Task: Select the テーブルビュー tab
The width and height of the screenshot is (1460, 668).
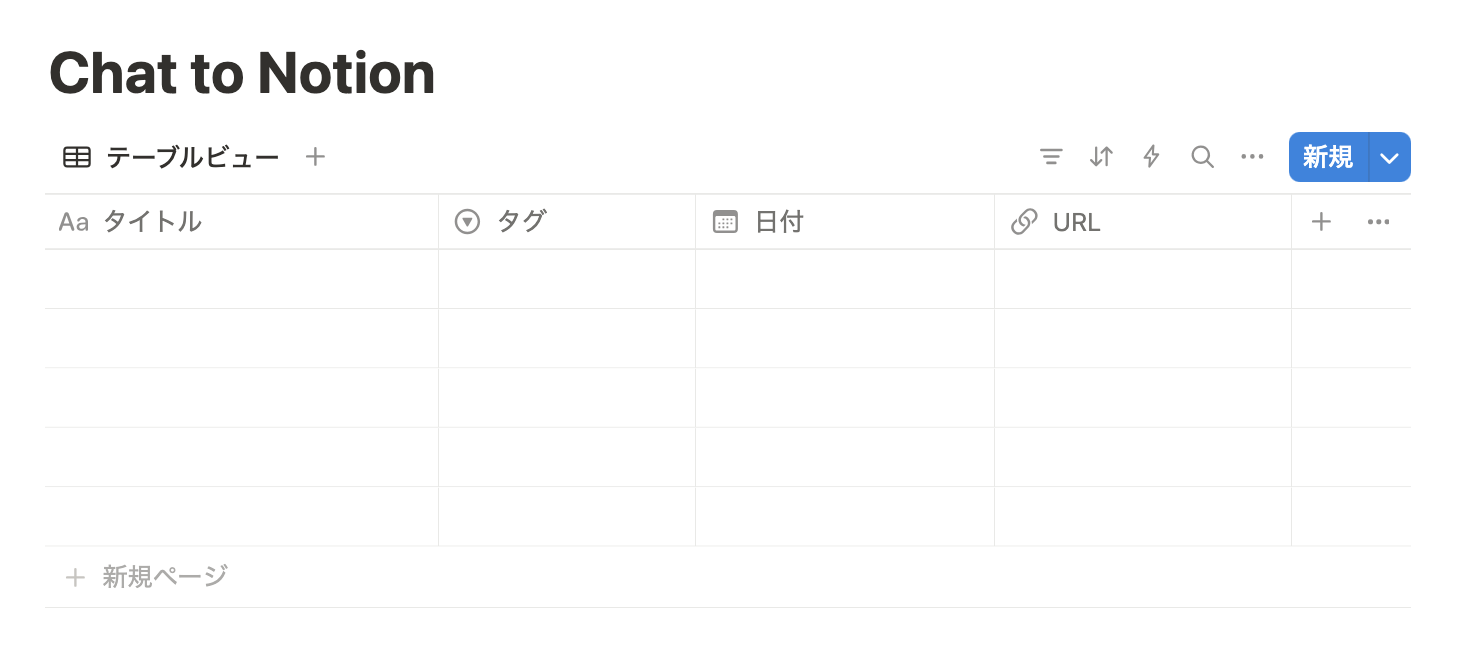Action: click(x=171, y=157)
